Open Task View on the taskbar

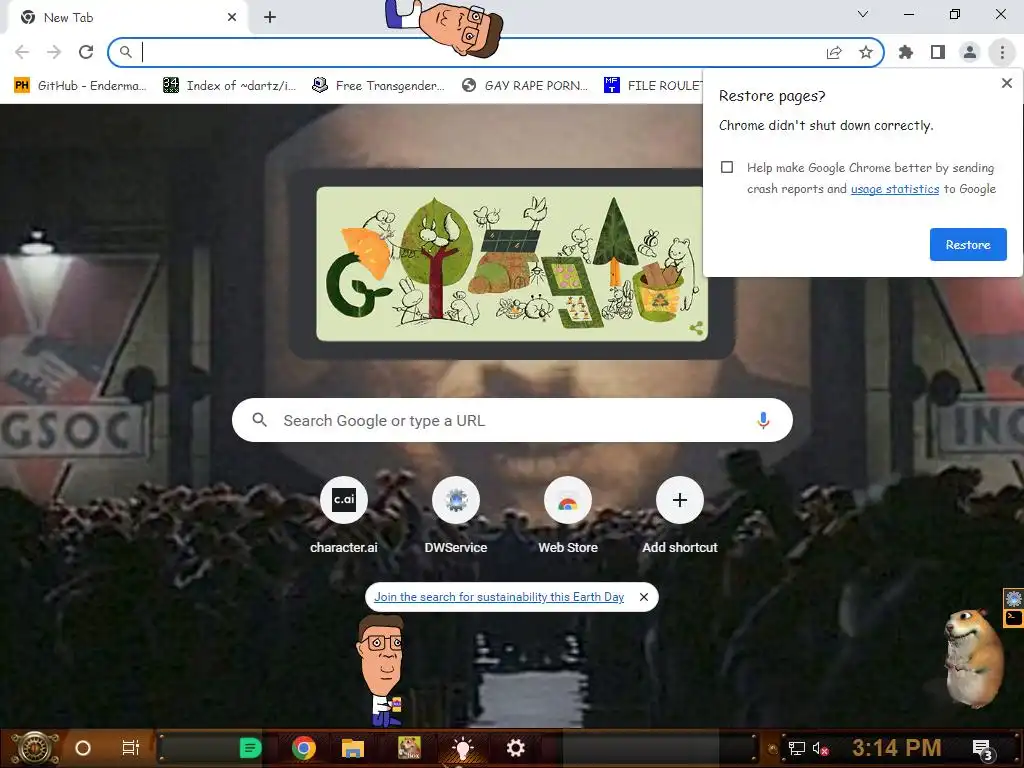131,748
